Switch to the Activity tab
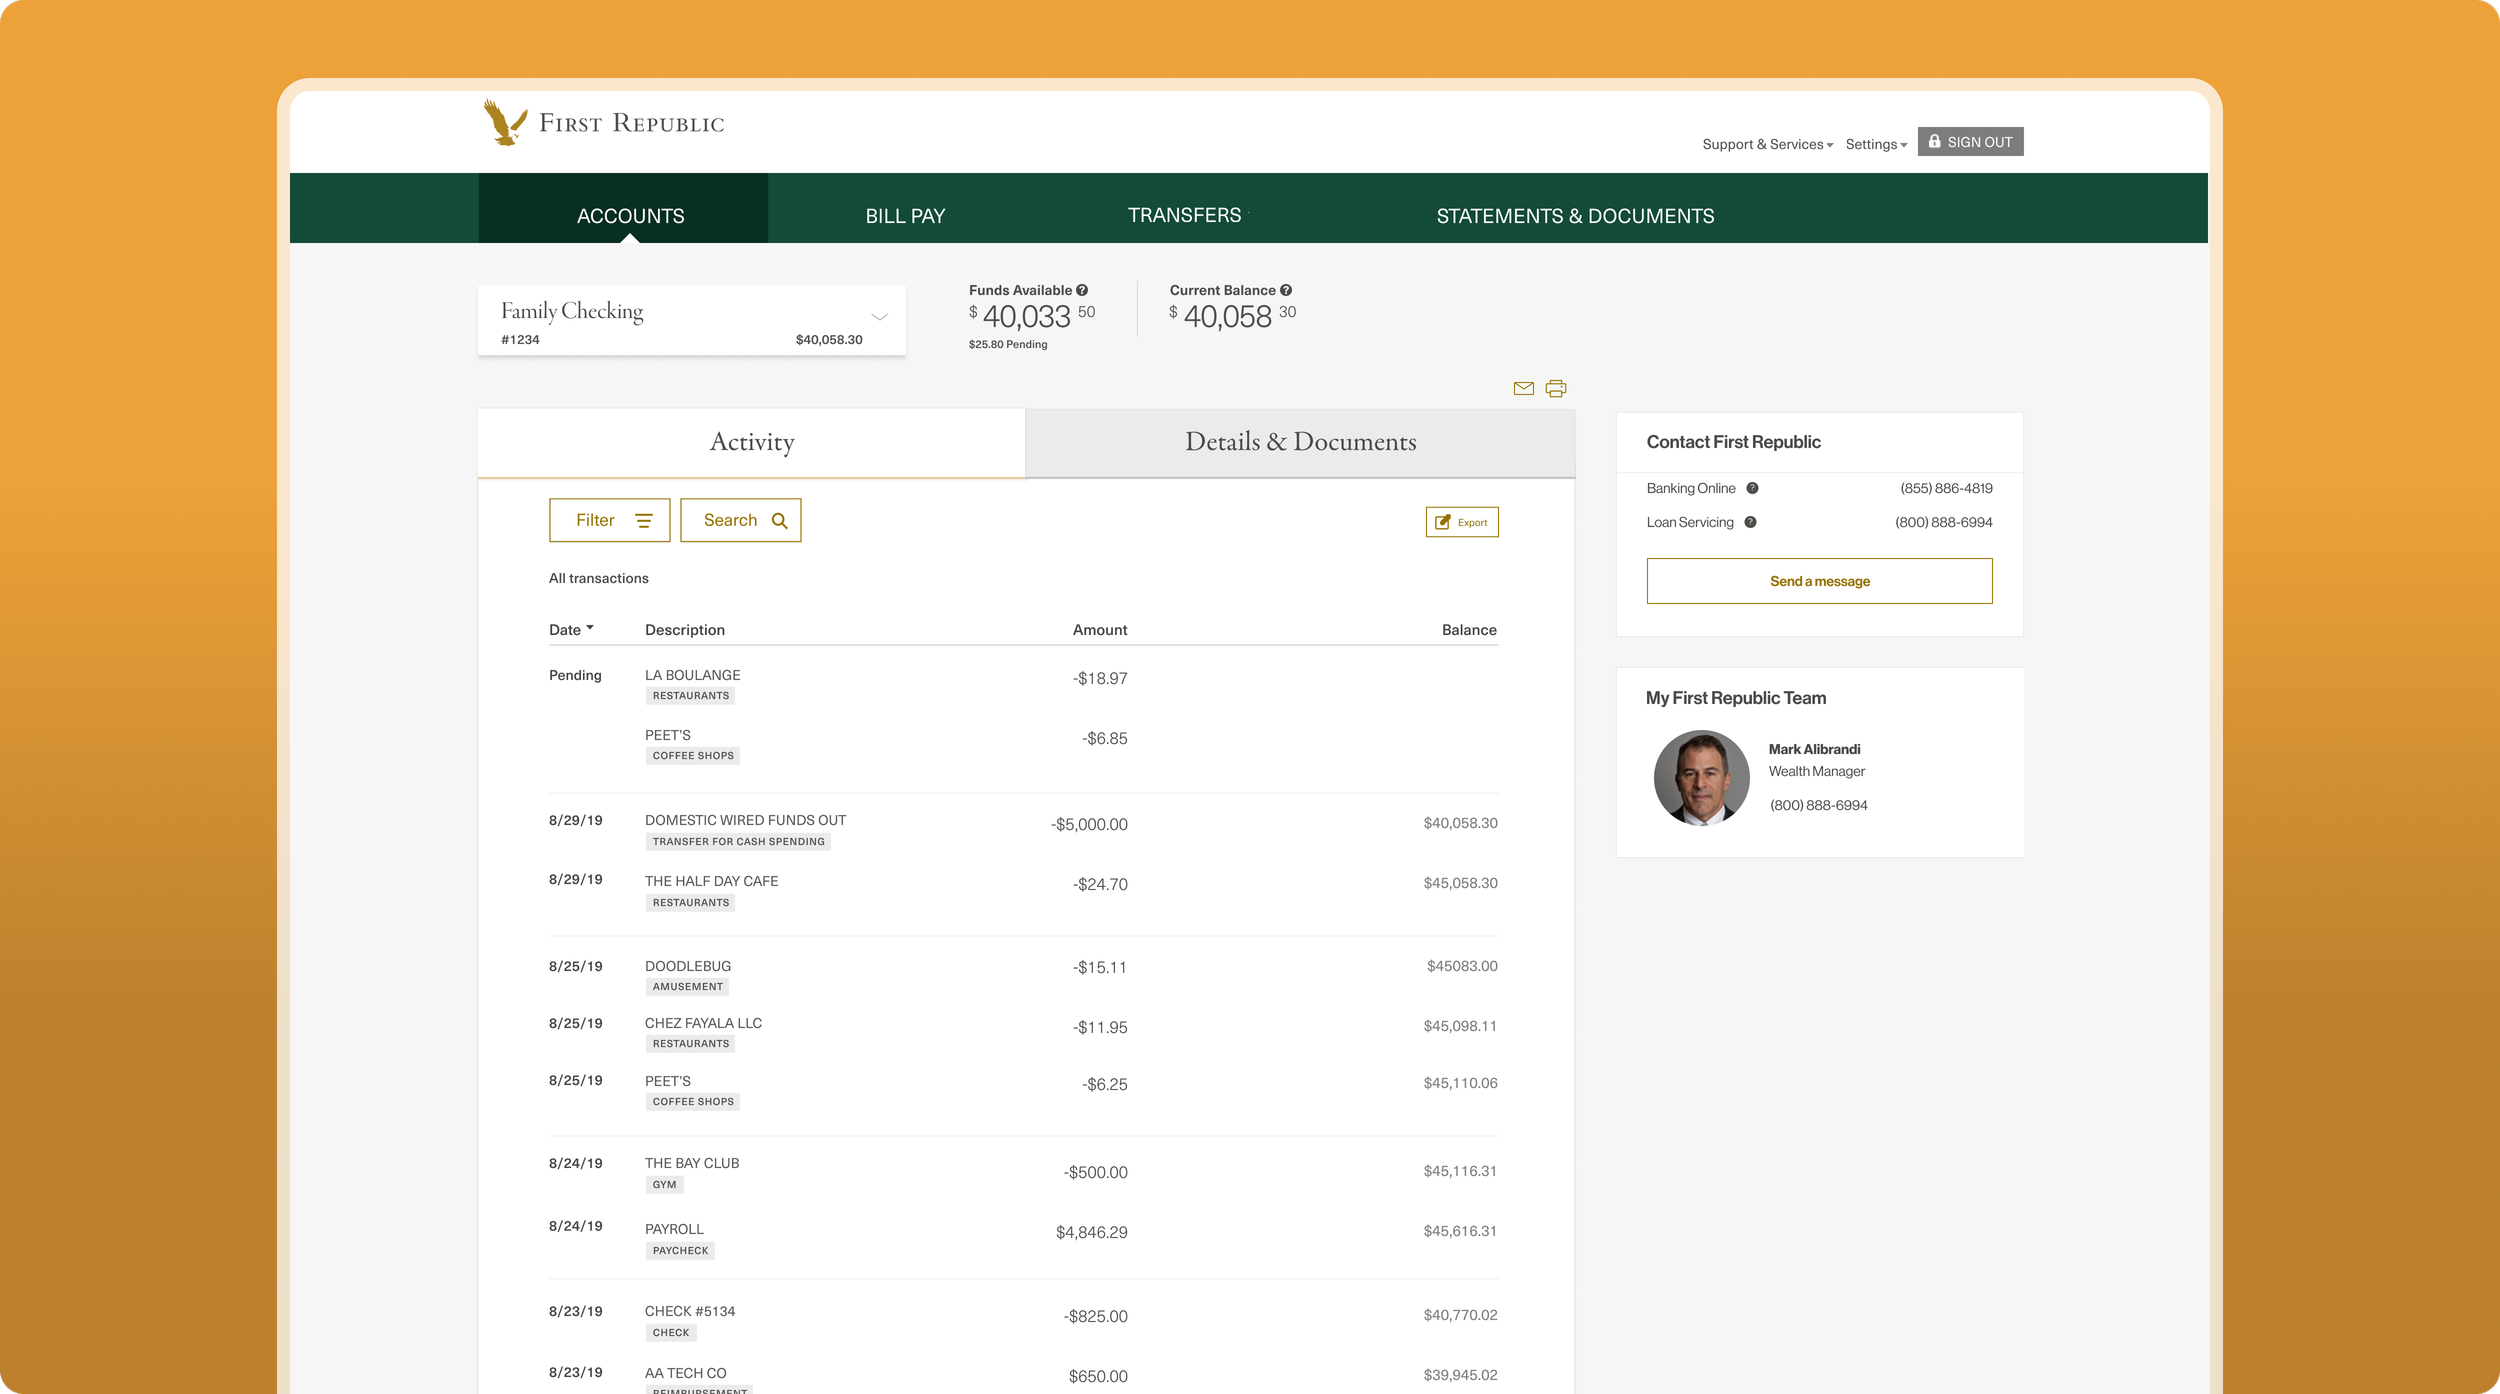The width and height of the screenshot is (2500, 1394). (x=752, y=443)
